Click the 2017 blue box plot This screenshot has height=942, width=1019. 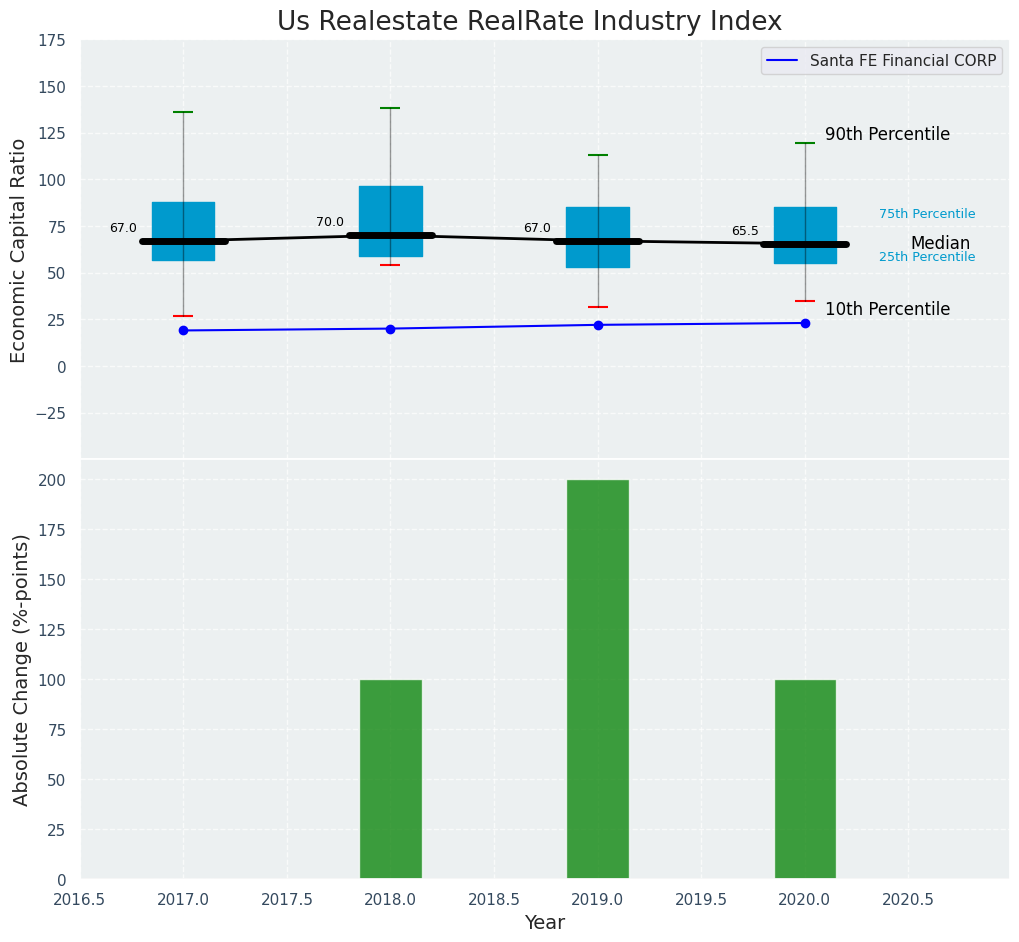[183, 220]
